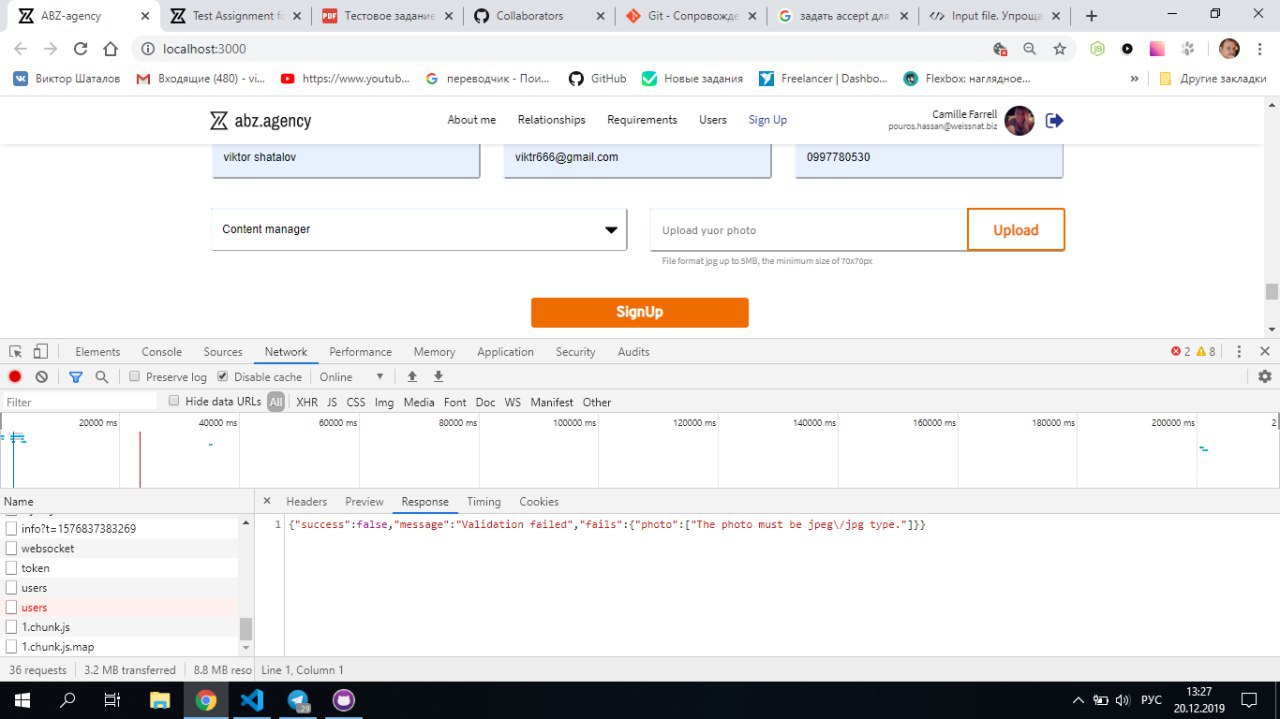Open Telegram from the taskbar
This screenshot has height=719, width=1280.
[299, 699]
